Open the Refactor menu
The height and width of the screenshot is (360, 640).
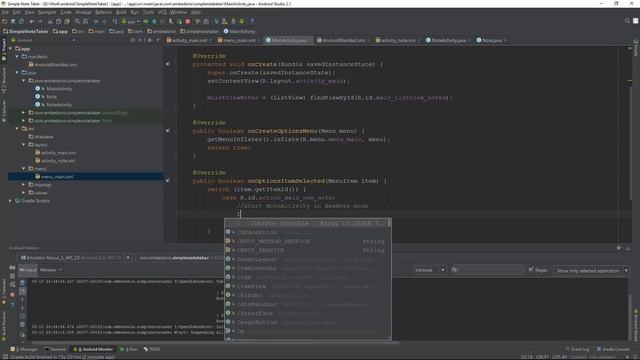pyautogui.click(x=103, y=12)
